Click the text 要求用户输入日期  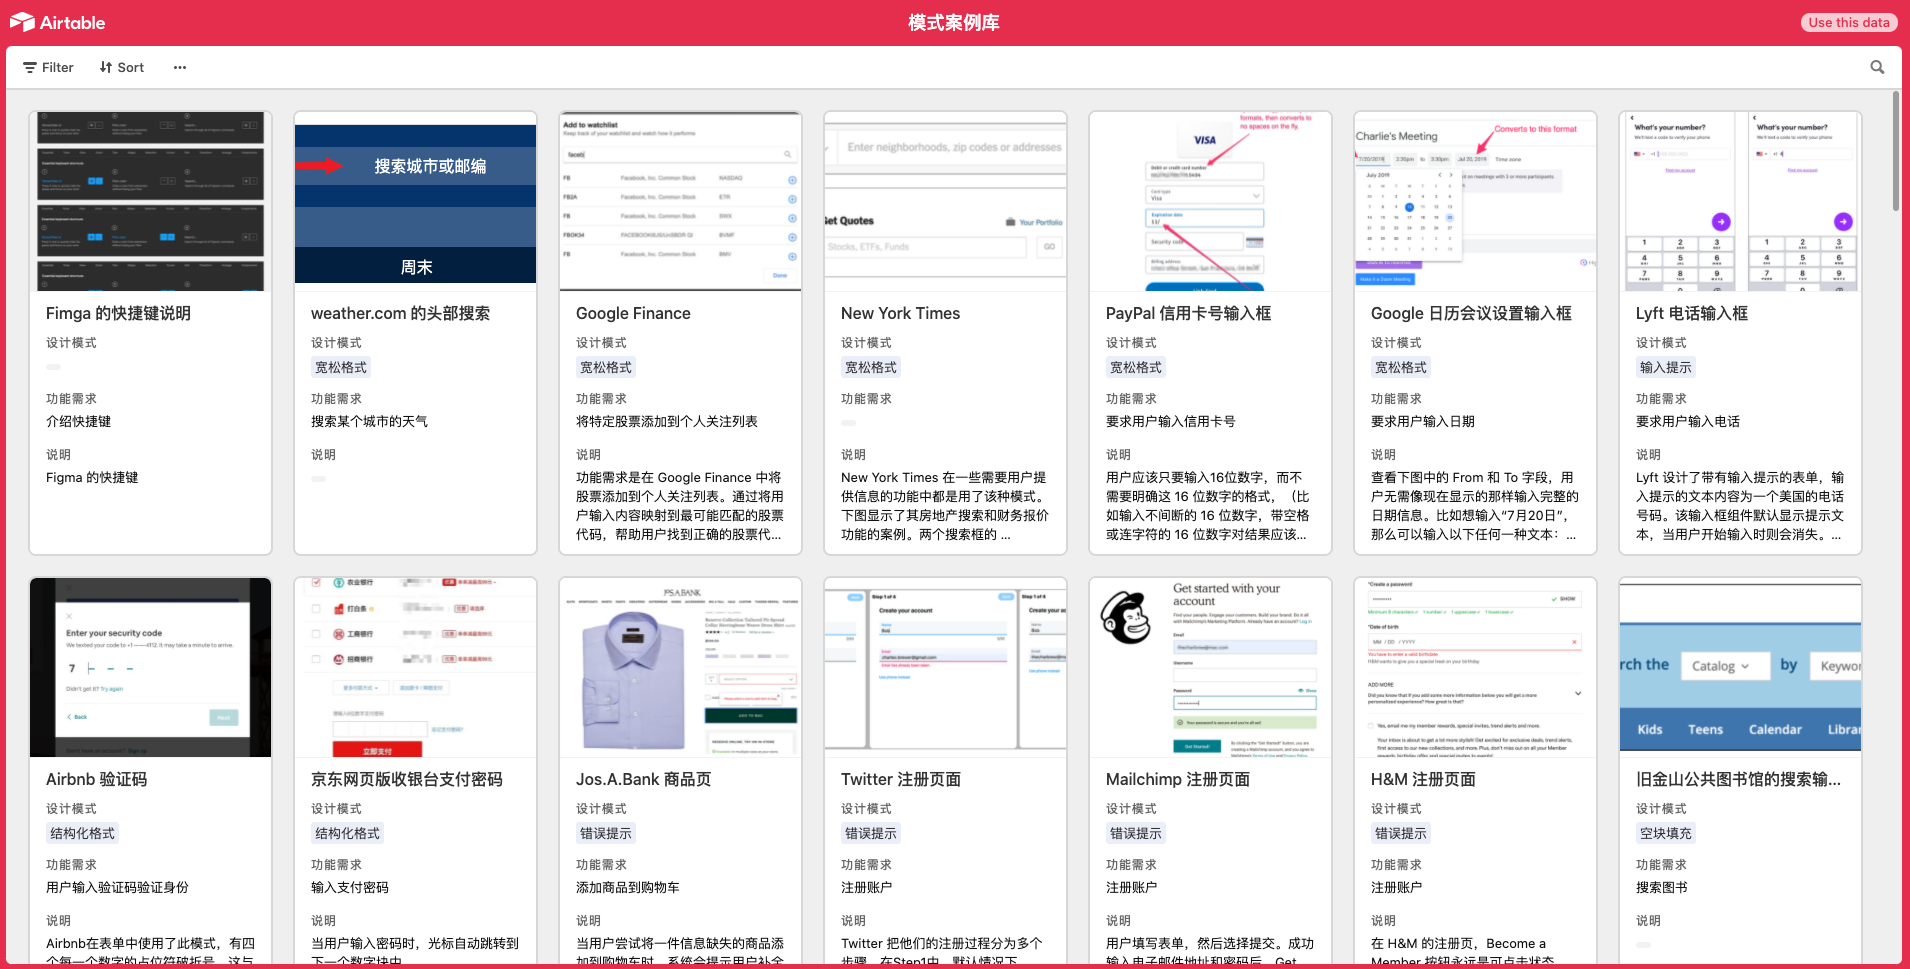click(1423, 421)
